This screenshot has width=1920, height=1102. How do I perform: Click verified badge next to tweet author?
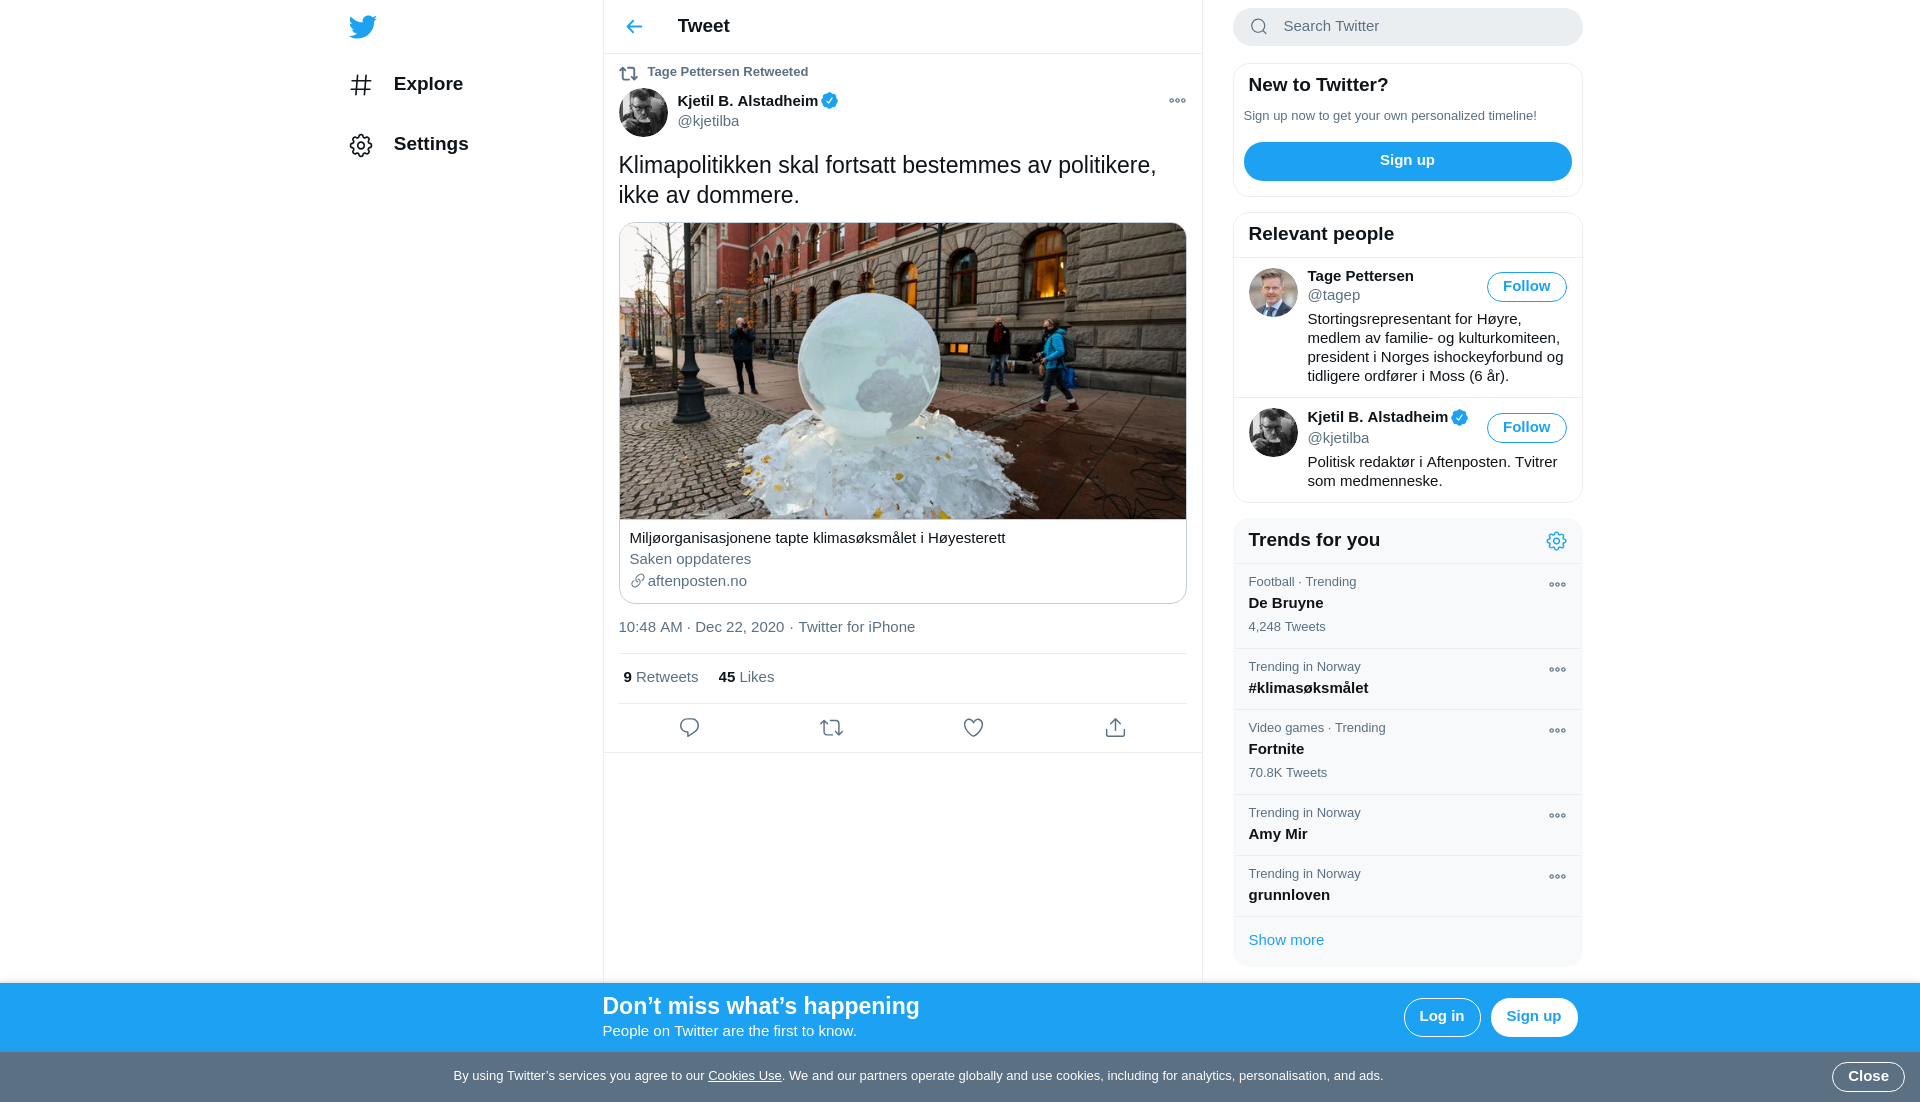pyautogui.click(x=830, y=101)
